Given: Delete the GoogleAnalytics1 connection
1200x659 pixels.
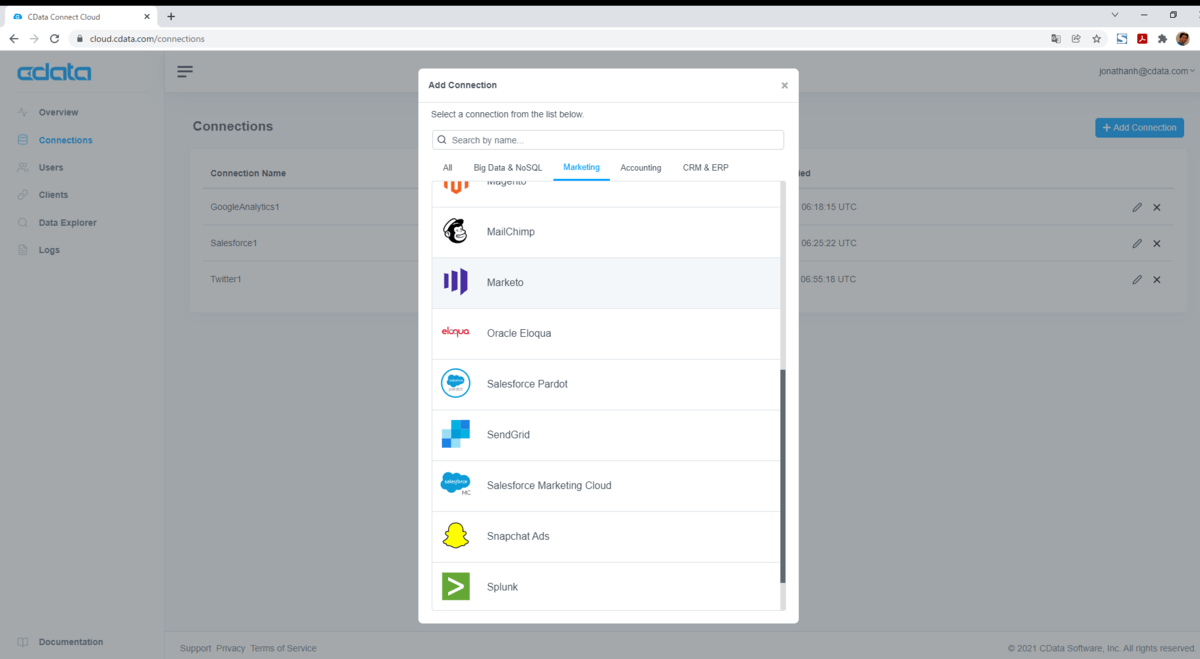Looking at the screenshot, I should click(1157, 208).
